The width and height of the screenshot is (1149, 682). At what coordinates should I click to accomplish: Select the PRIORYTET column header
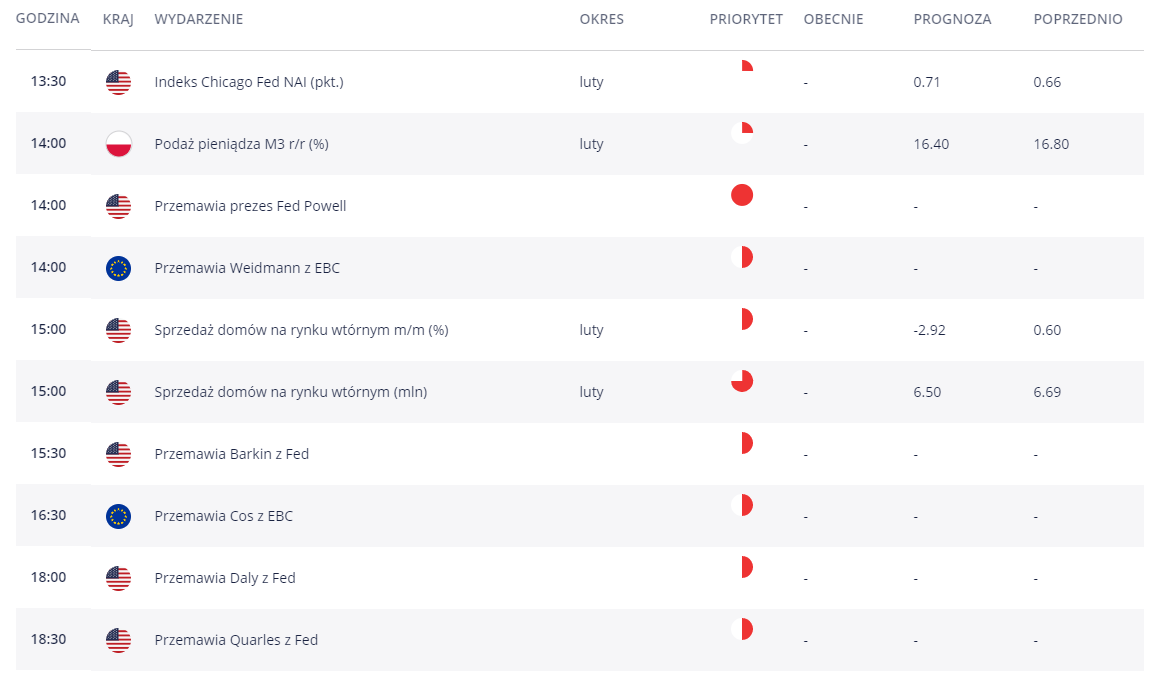point(746,19)
